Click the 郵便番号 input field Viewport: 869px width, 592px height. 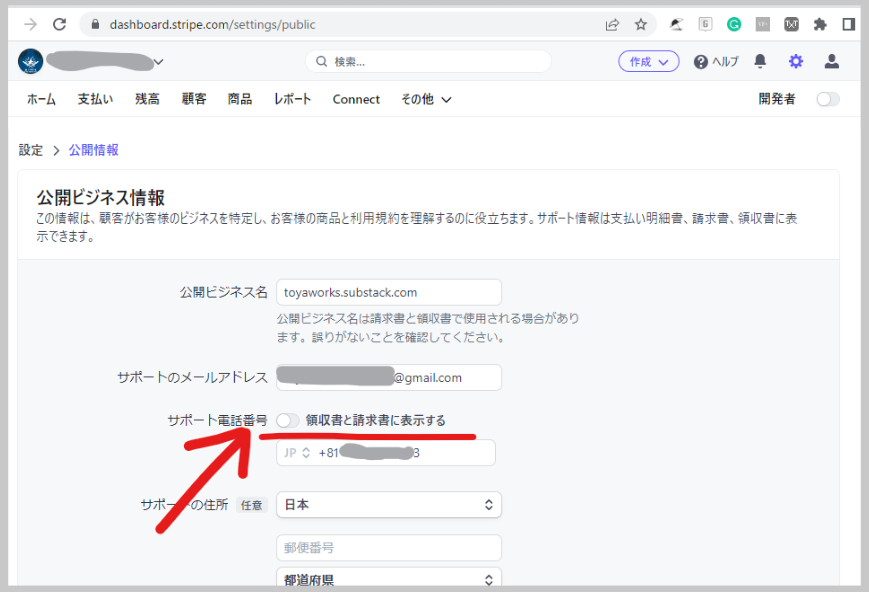(389, 548)
